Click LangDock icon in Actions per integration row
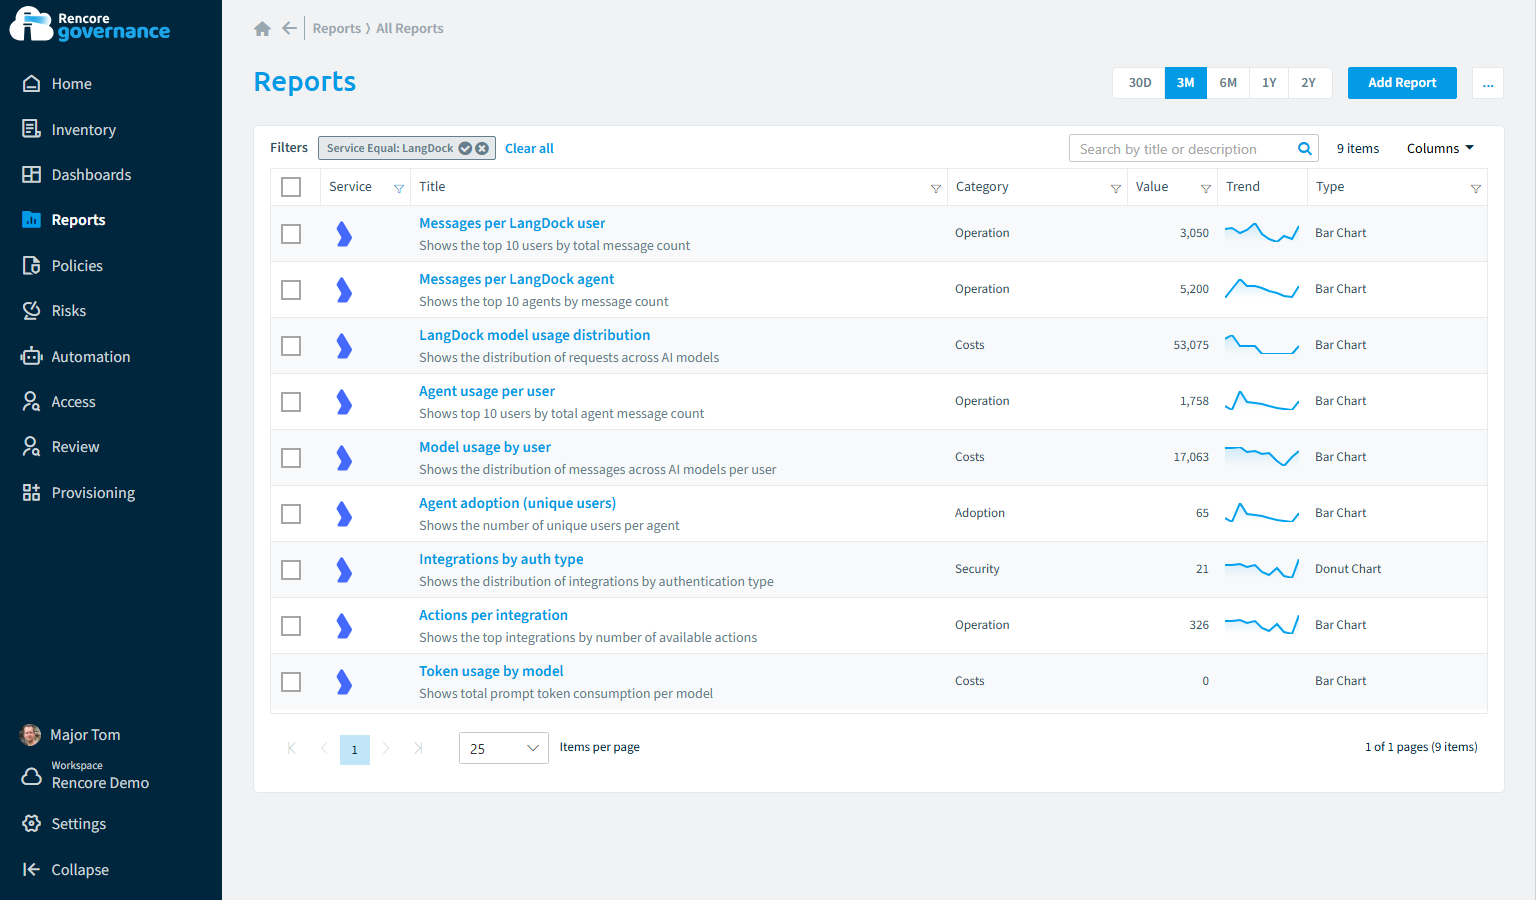 point(344,626)
